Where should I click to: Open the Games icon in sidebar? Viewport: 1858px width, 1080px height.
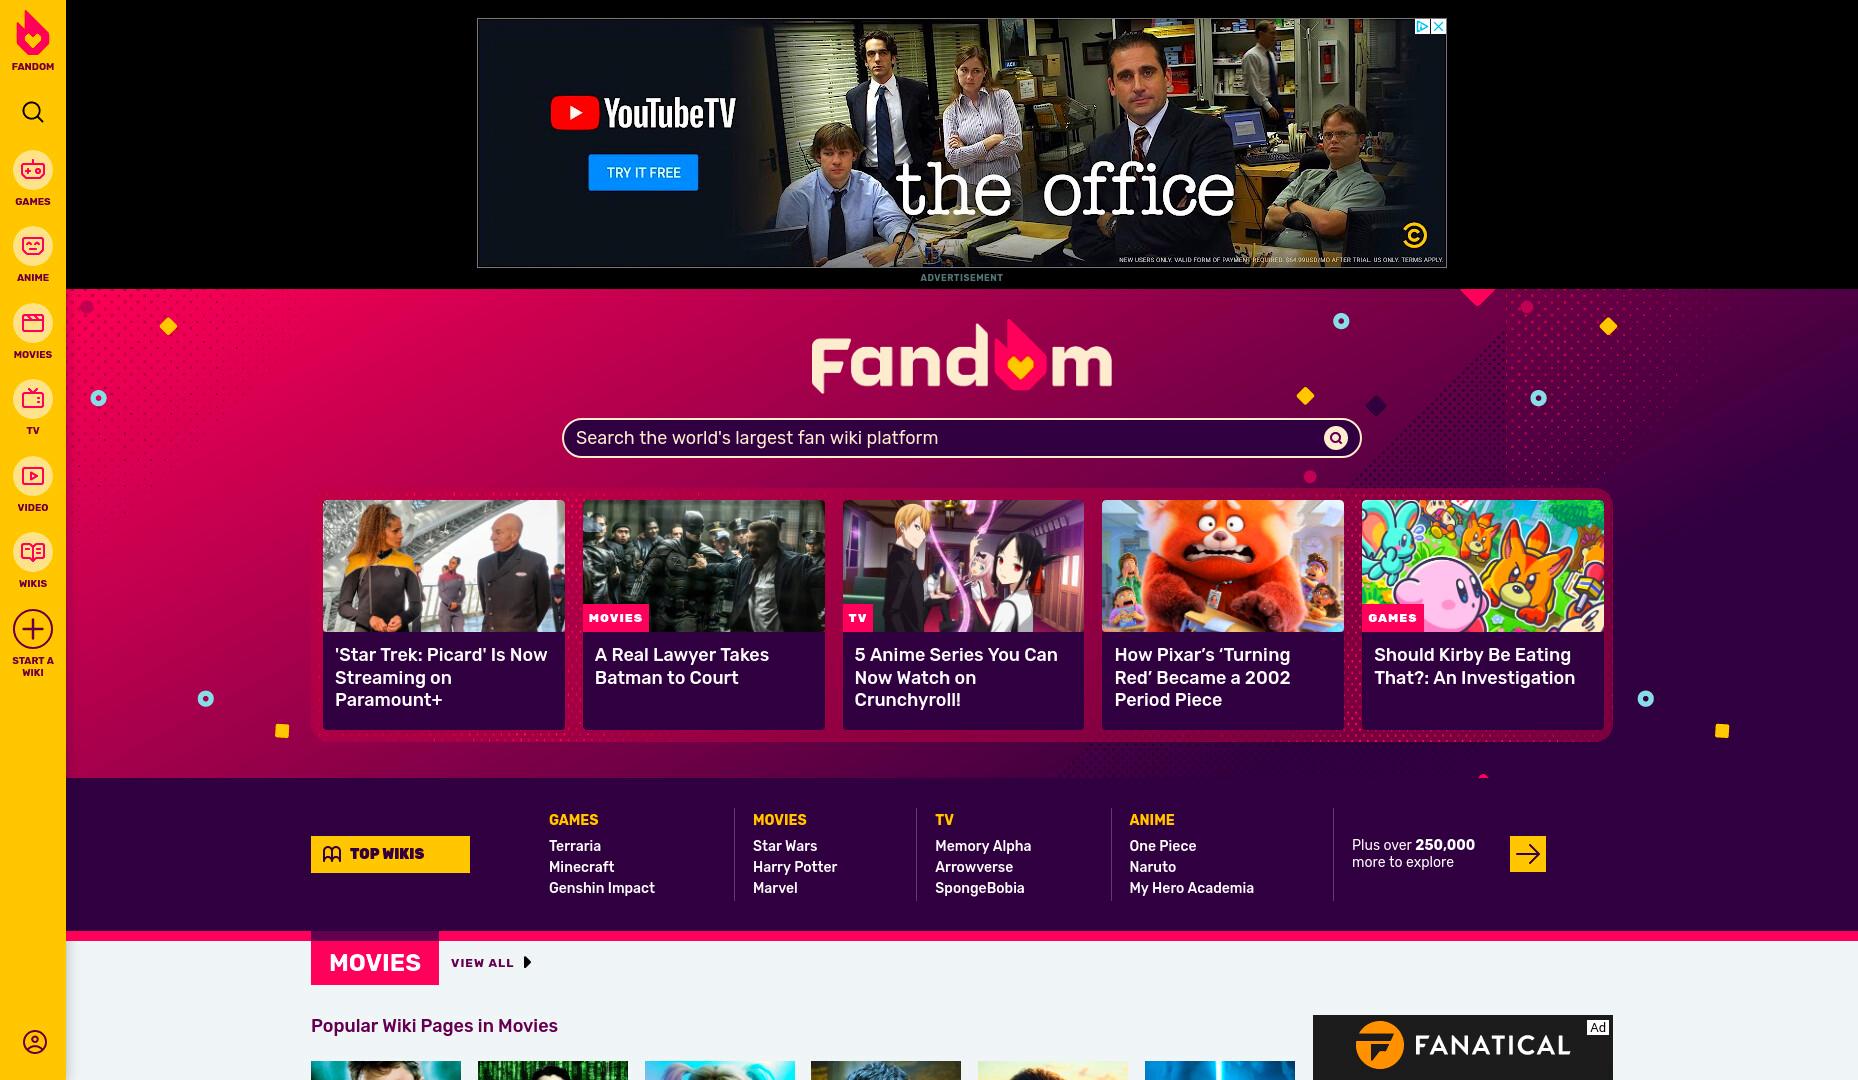pos(33,171)
